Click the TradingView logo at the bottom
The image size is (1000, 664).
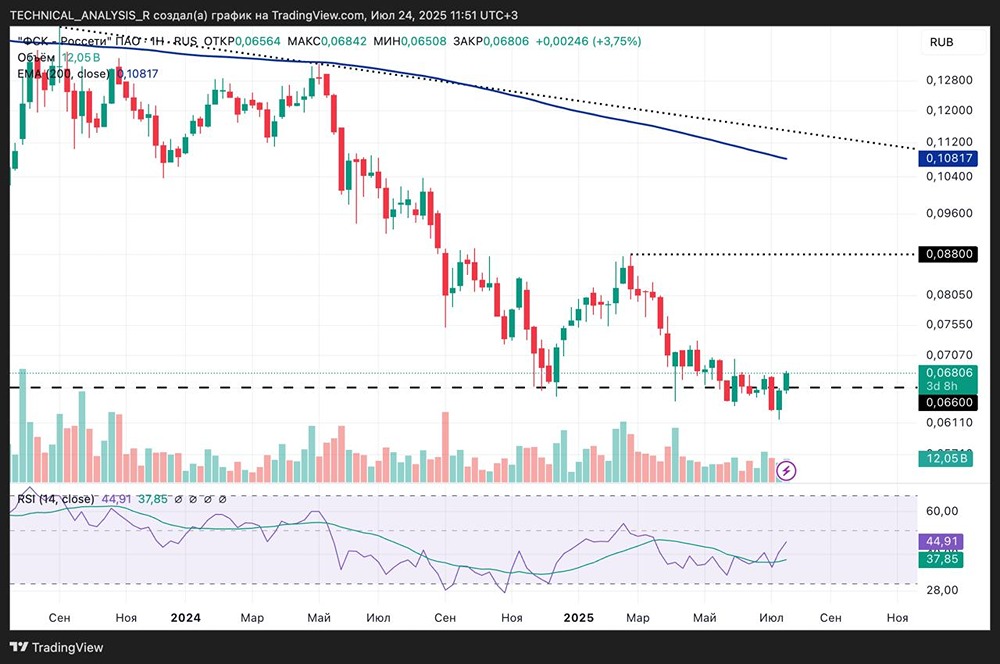pos(57,647)
